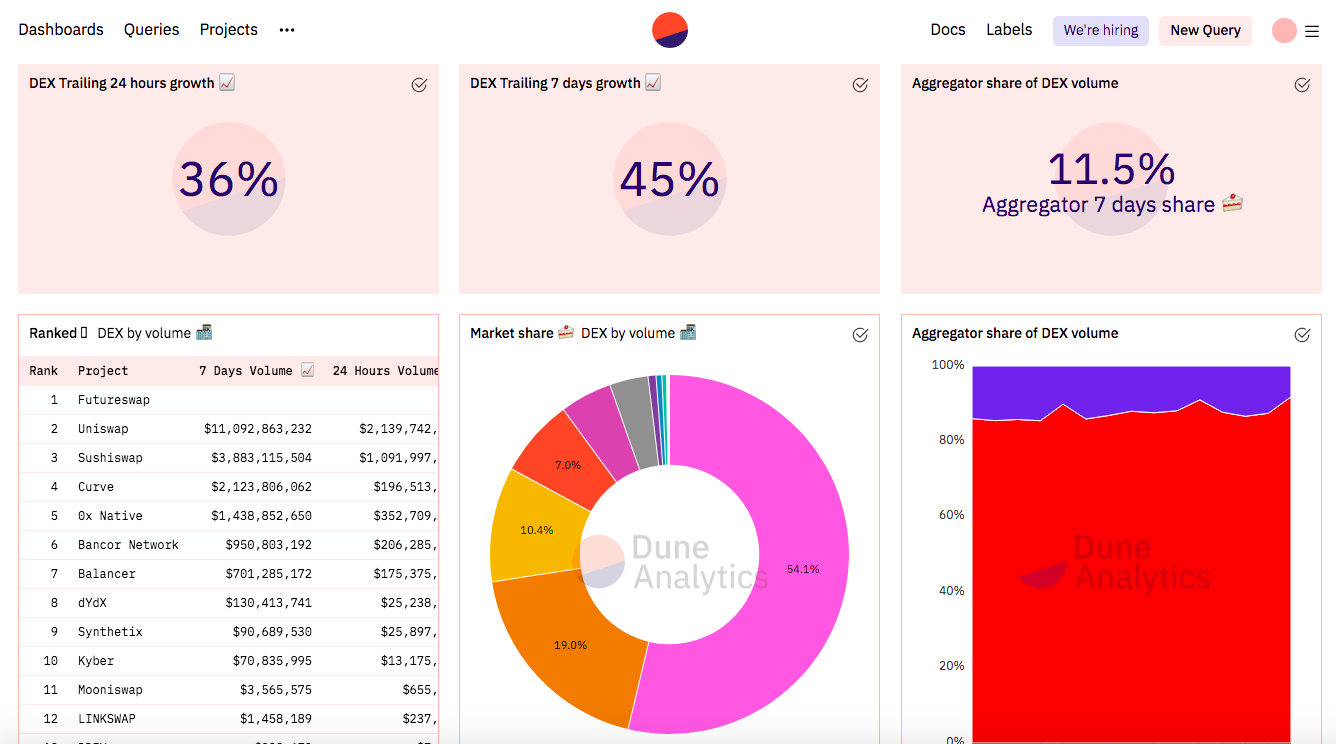This screenshot has width=1336, height=744.
Task: Click the pink user avatar
Action: pyautogui.click(x=1284, y=30)
